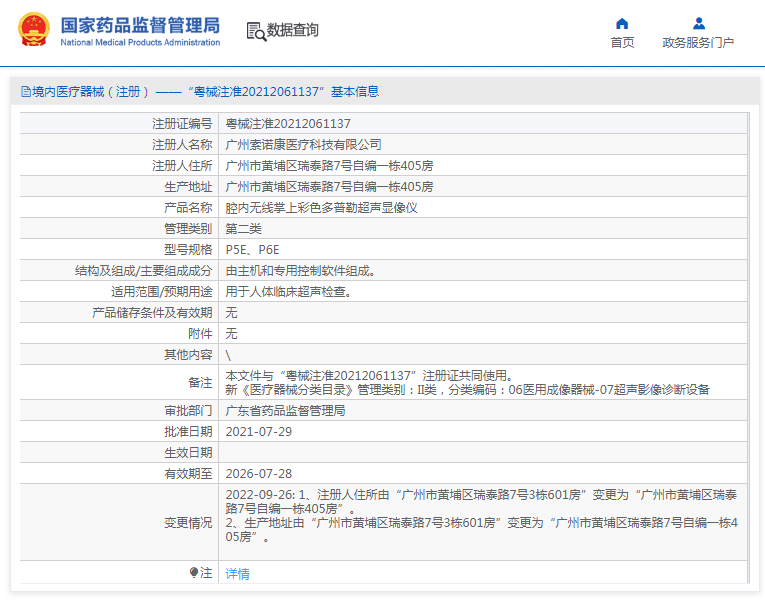Click the registrant name 广州索诺康医疗科技有限公司
765x606 pixels.
303,145
